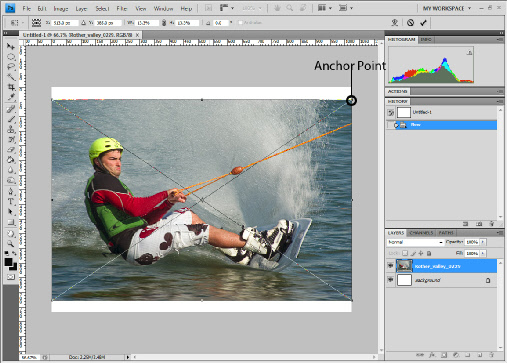Screen dimensions: 507x363
Task: Select the Lasso tool
Action: pos(11,67)
